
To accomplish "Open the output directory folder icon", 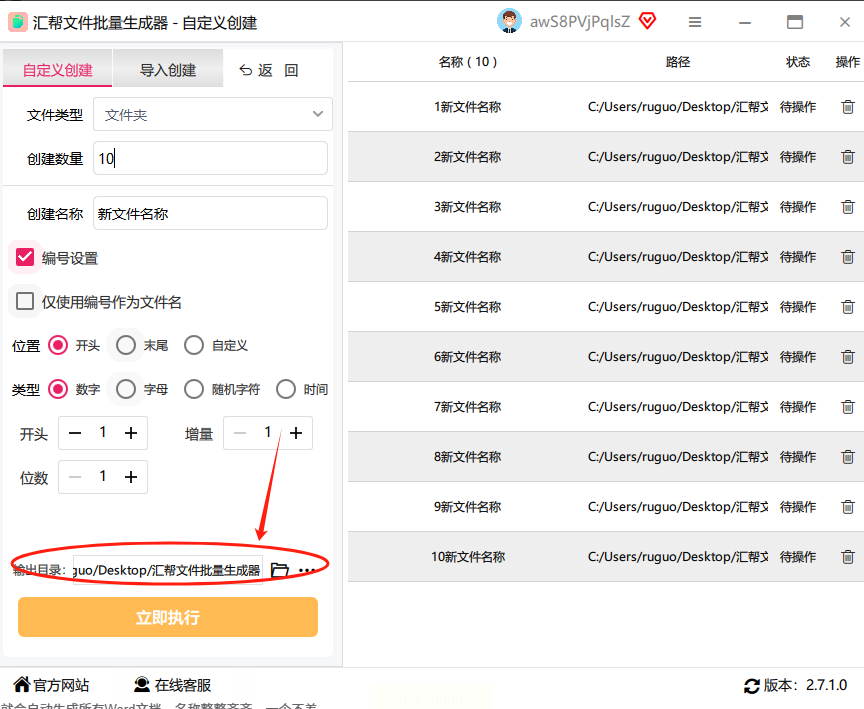I will point(280,570).
